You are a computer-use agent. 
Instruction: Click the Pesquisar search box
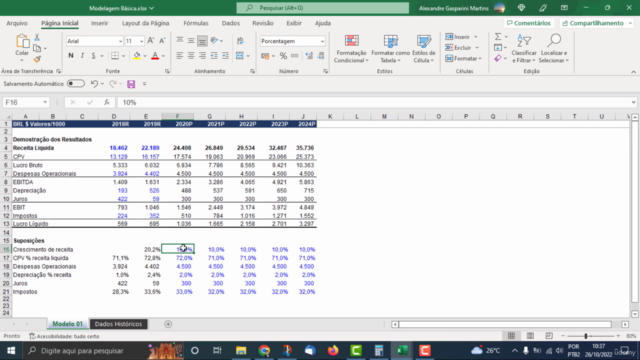click(x=322, y=8)
